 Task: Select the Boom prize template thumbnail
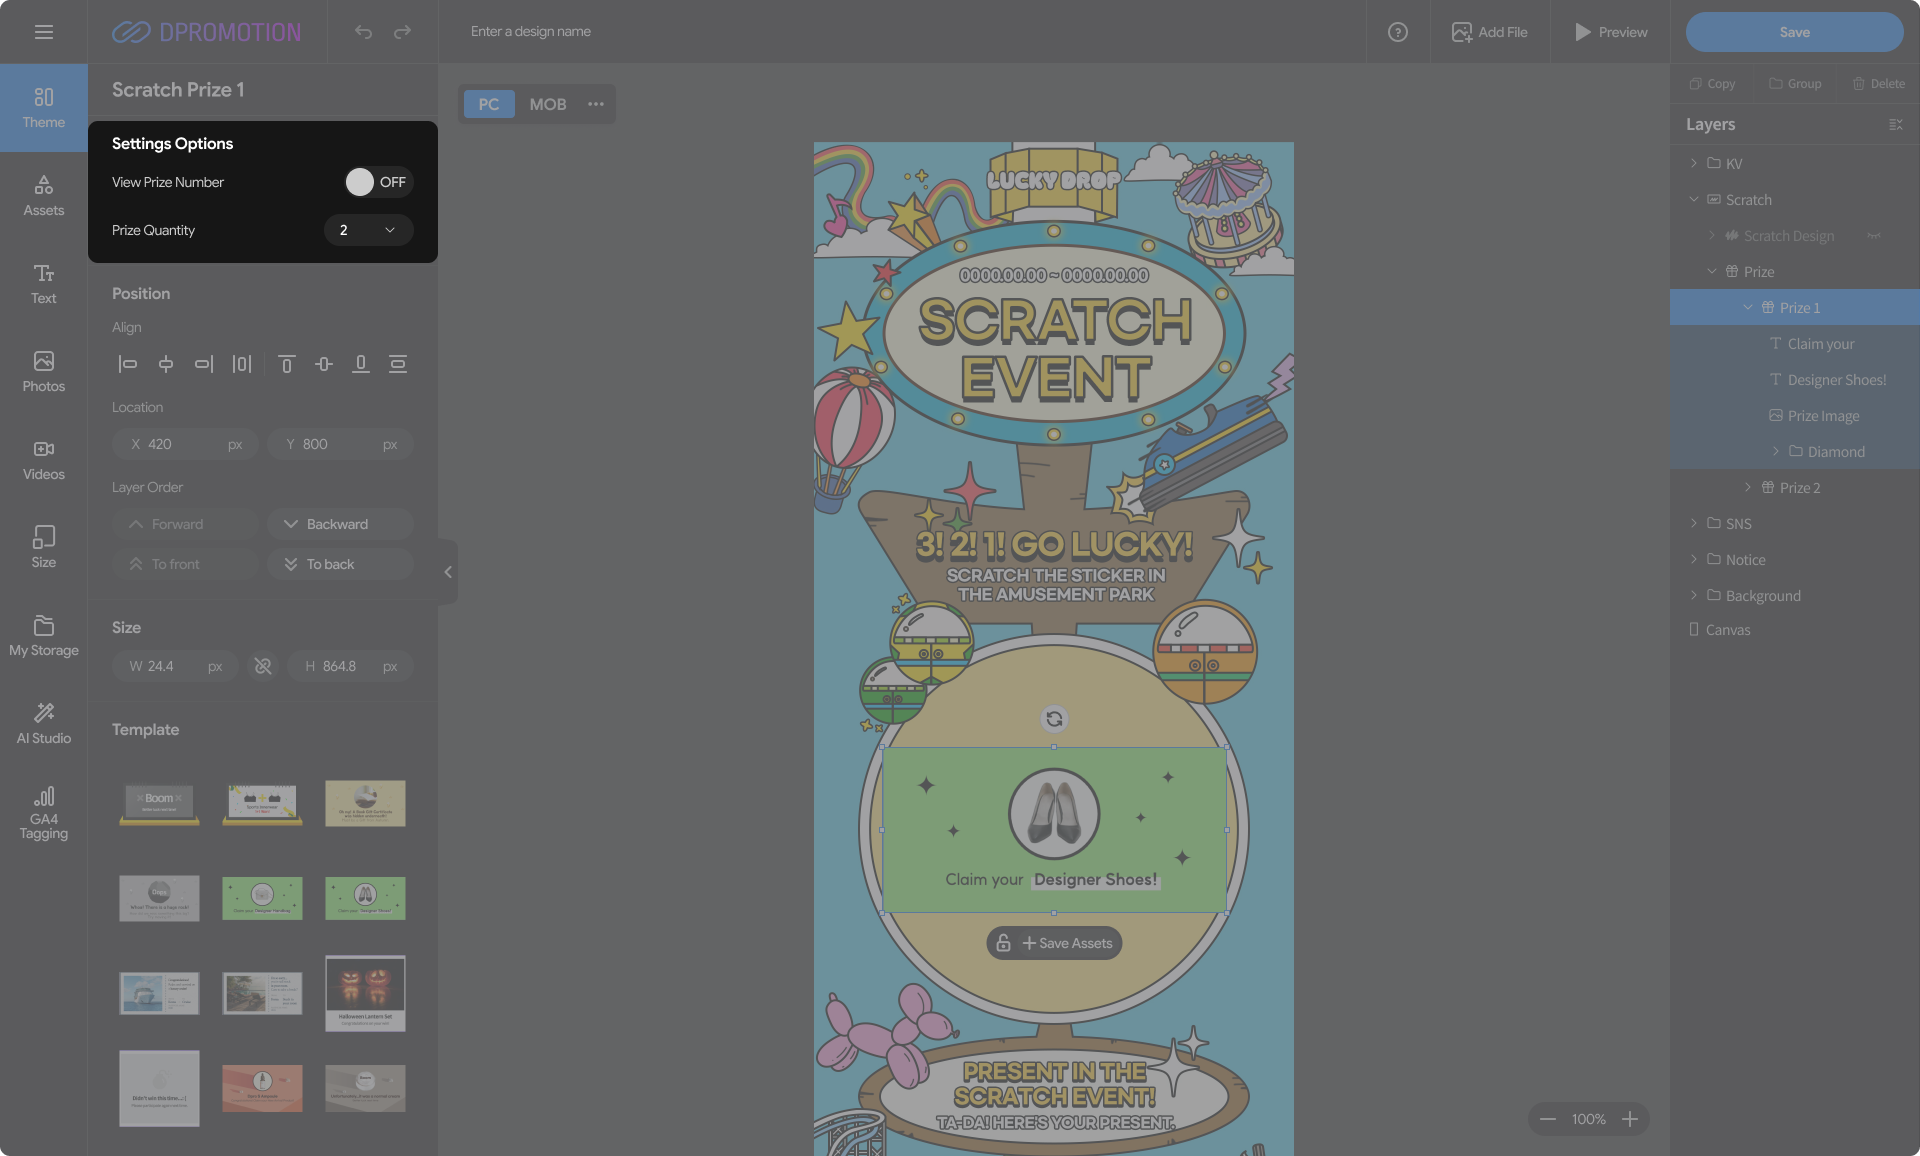click(x=159, y=803)
